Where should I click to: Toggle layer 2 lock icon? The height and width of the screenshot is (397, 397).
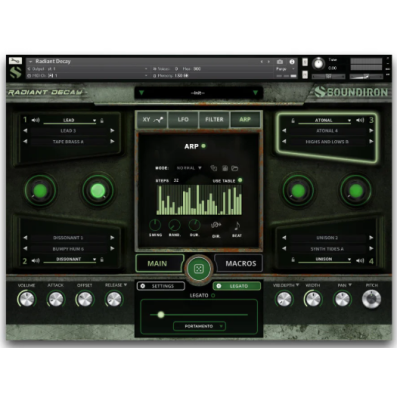[x=102, y=260]
